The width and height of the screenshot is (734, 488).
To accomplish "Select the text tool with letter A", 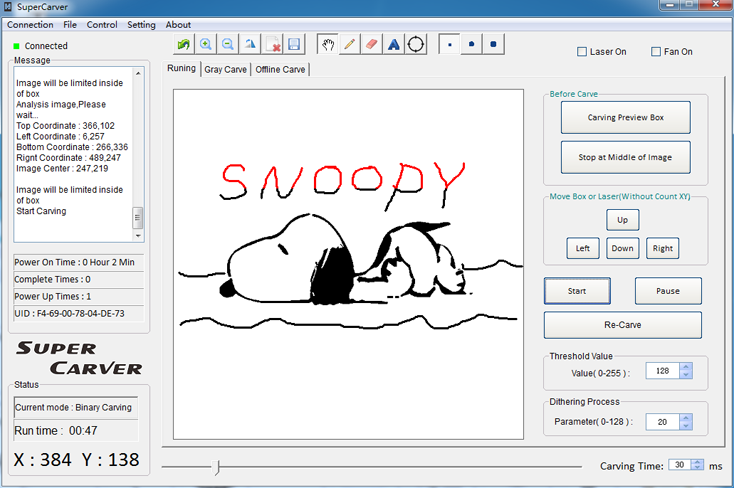I will click(394, 44).
